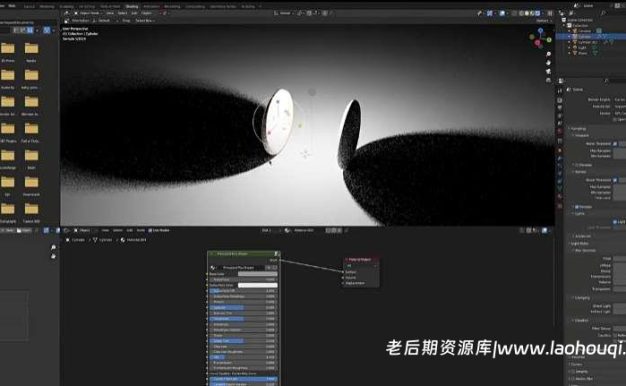Click the node editor pan hand icon
626x386 pixels.
(53, 256)
